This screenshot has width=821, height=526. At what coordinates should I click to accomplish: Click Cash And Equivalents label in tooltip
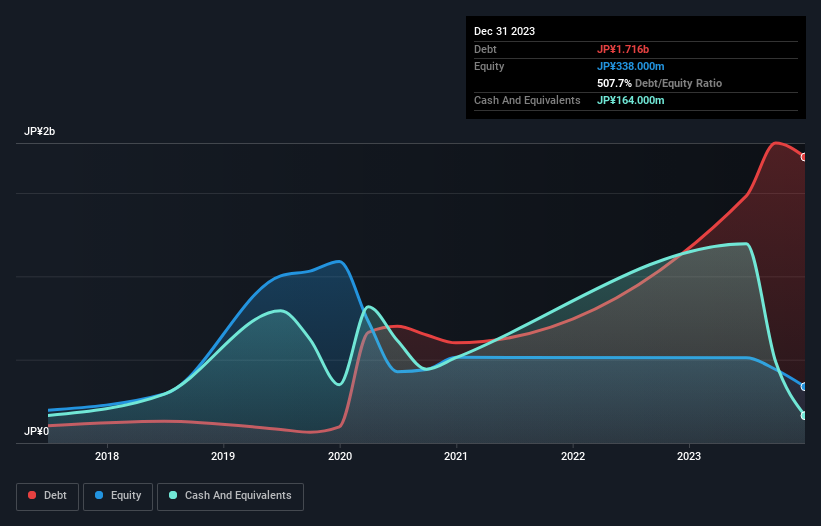click(x=527, y=100)
